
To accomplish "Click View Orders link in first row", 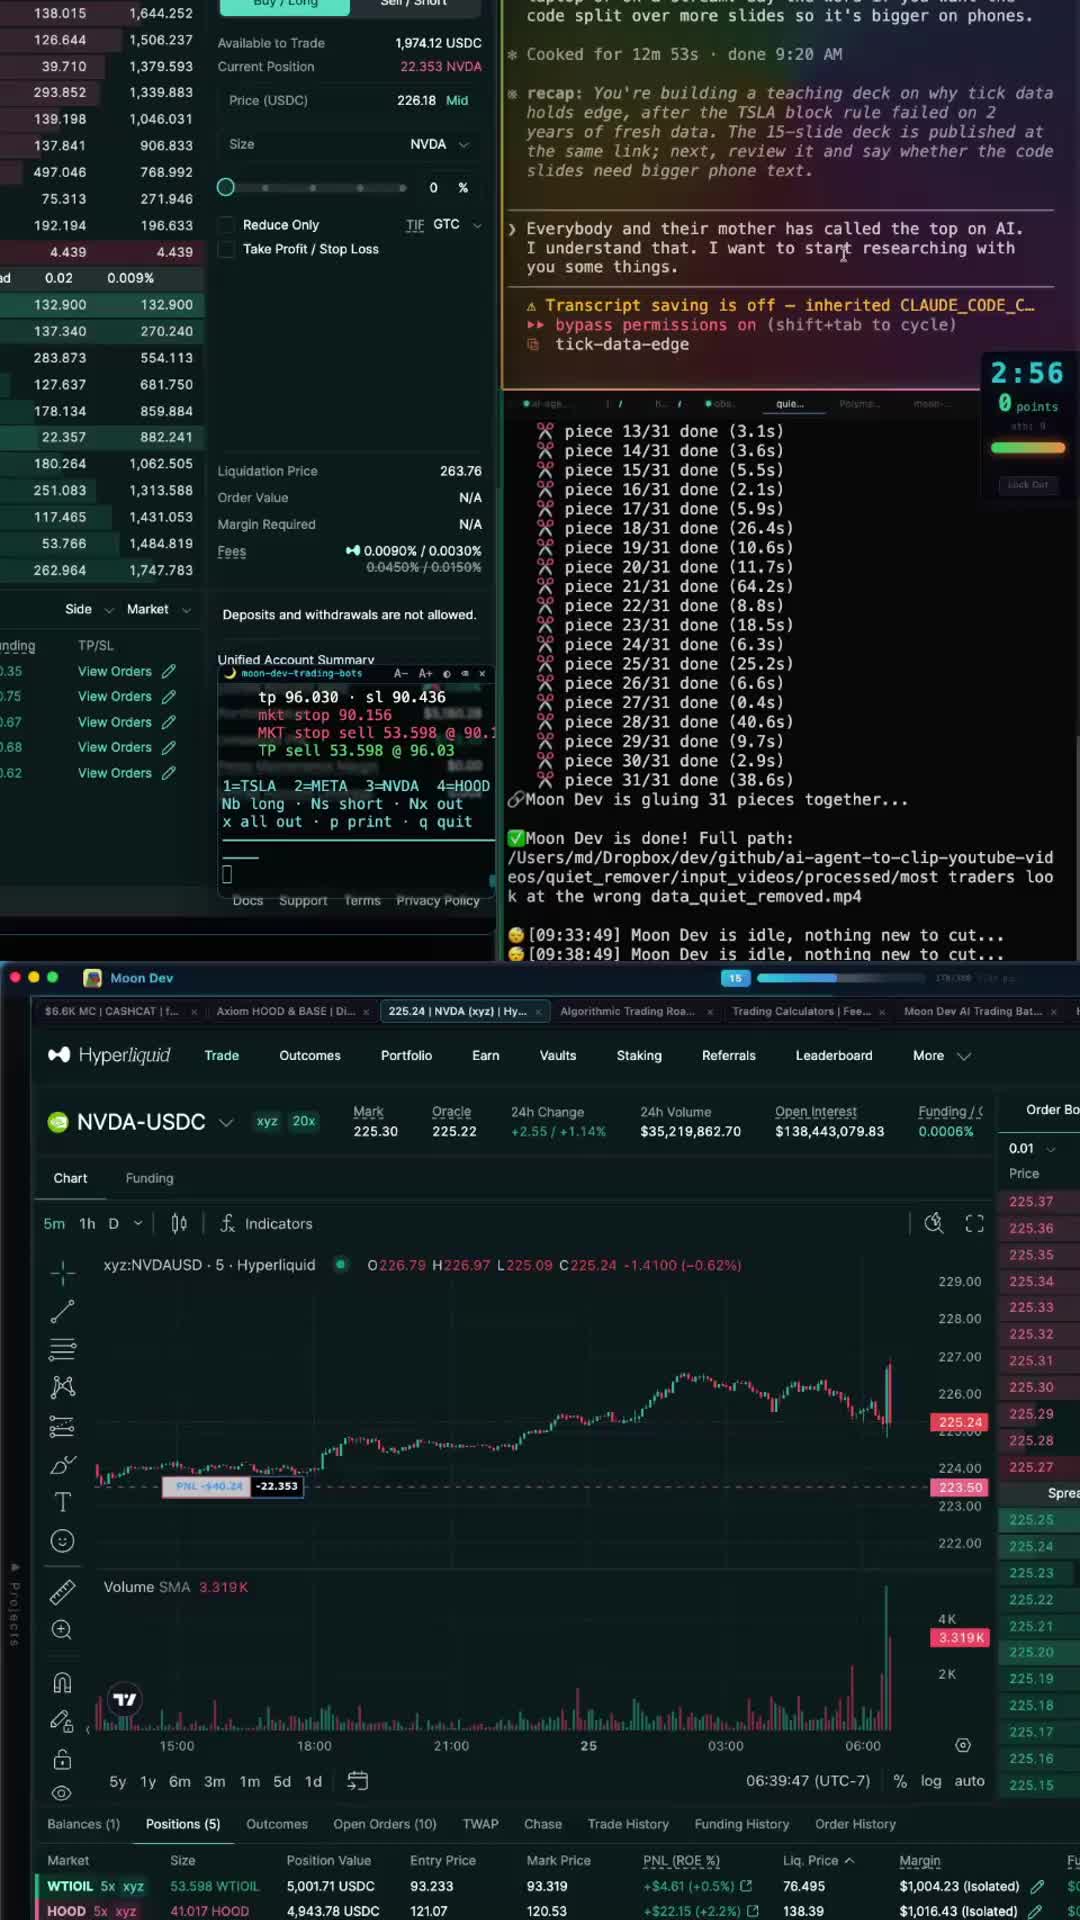I will click(x=115, y=671).
